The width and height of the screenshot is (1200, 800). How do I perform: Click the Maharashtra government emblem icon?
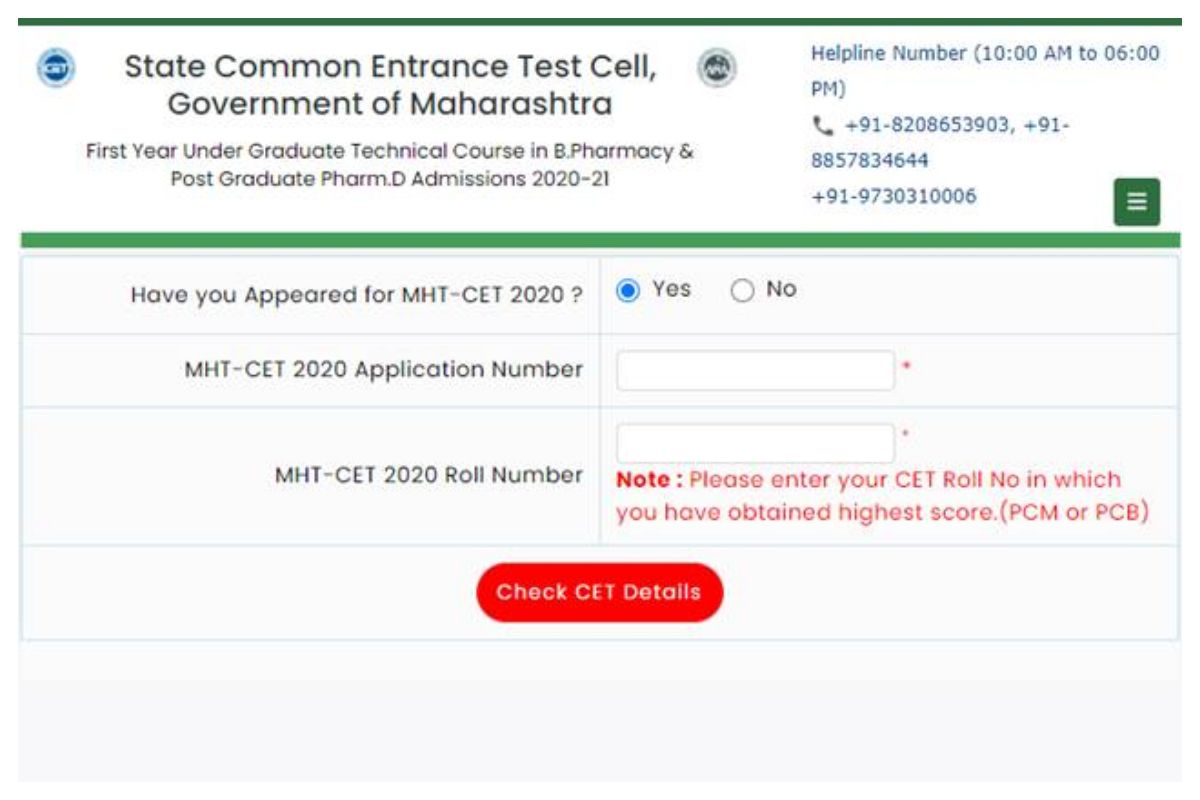715,68
